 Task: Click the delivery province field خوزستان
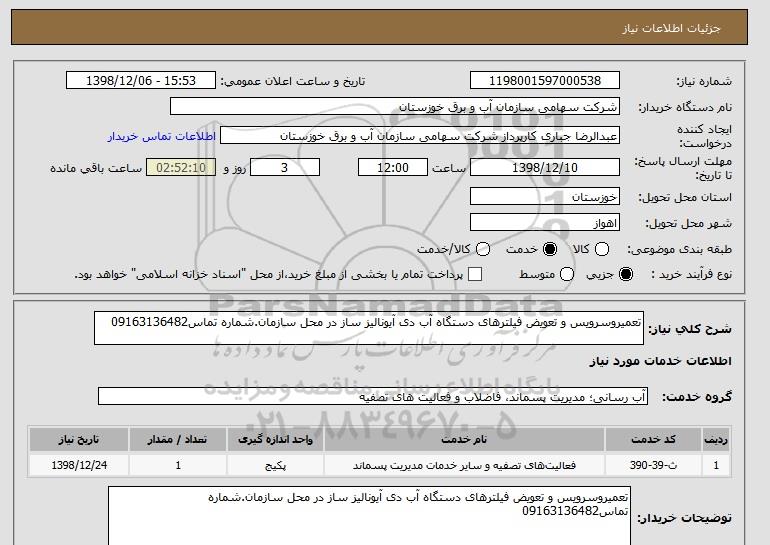tap(545, 197)
